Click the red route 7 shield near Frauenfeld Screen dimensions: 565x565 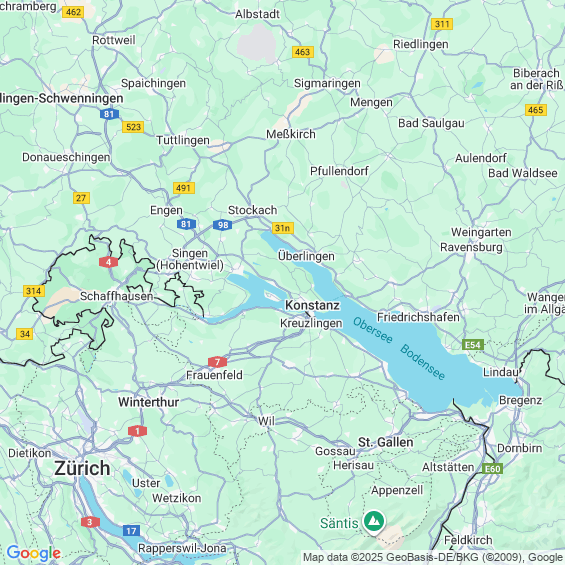click(x=217, y=362)
